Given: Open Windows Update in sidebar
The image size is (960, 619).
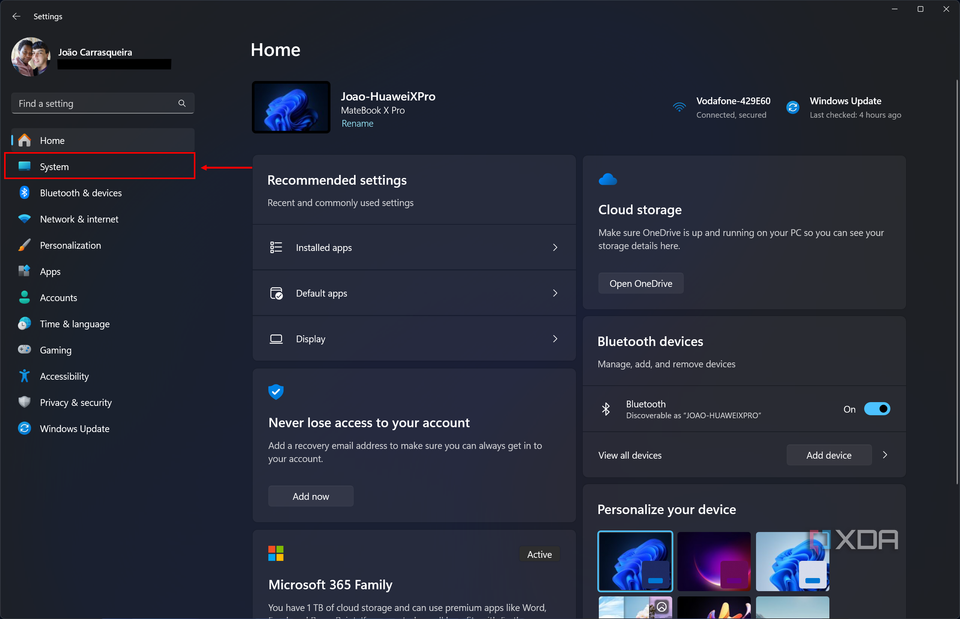Looking at the screenshot, I should [103, 429].
